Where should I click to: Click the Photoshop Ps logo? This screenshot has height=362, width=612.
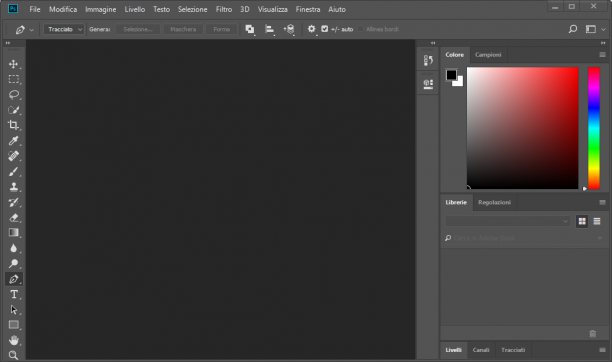[13, 9]
